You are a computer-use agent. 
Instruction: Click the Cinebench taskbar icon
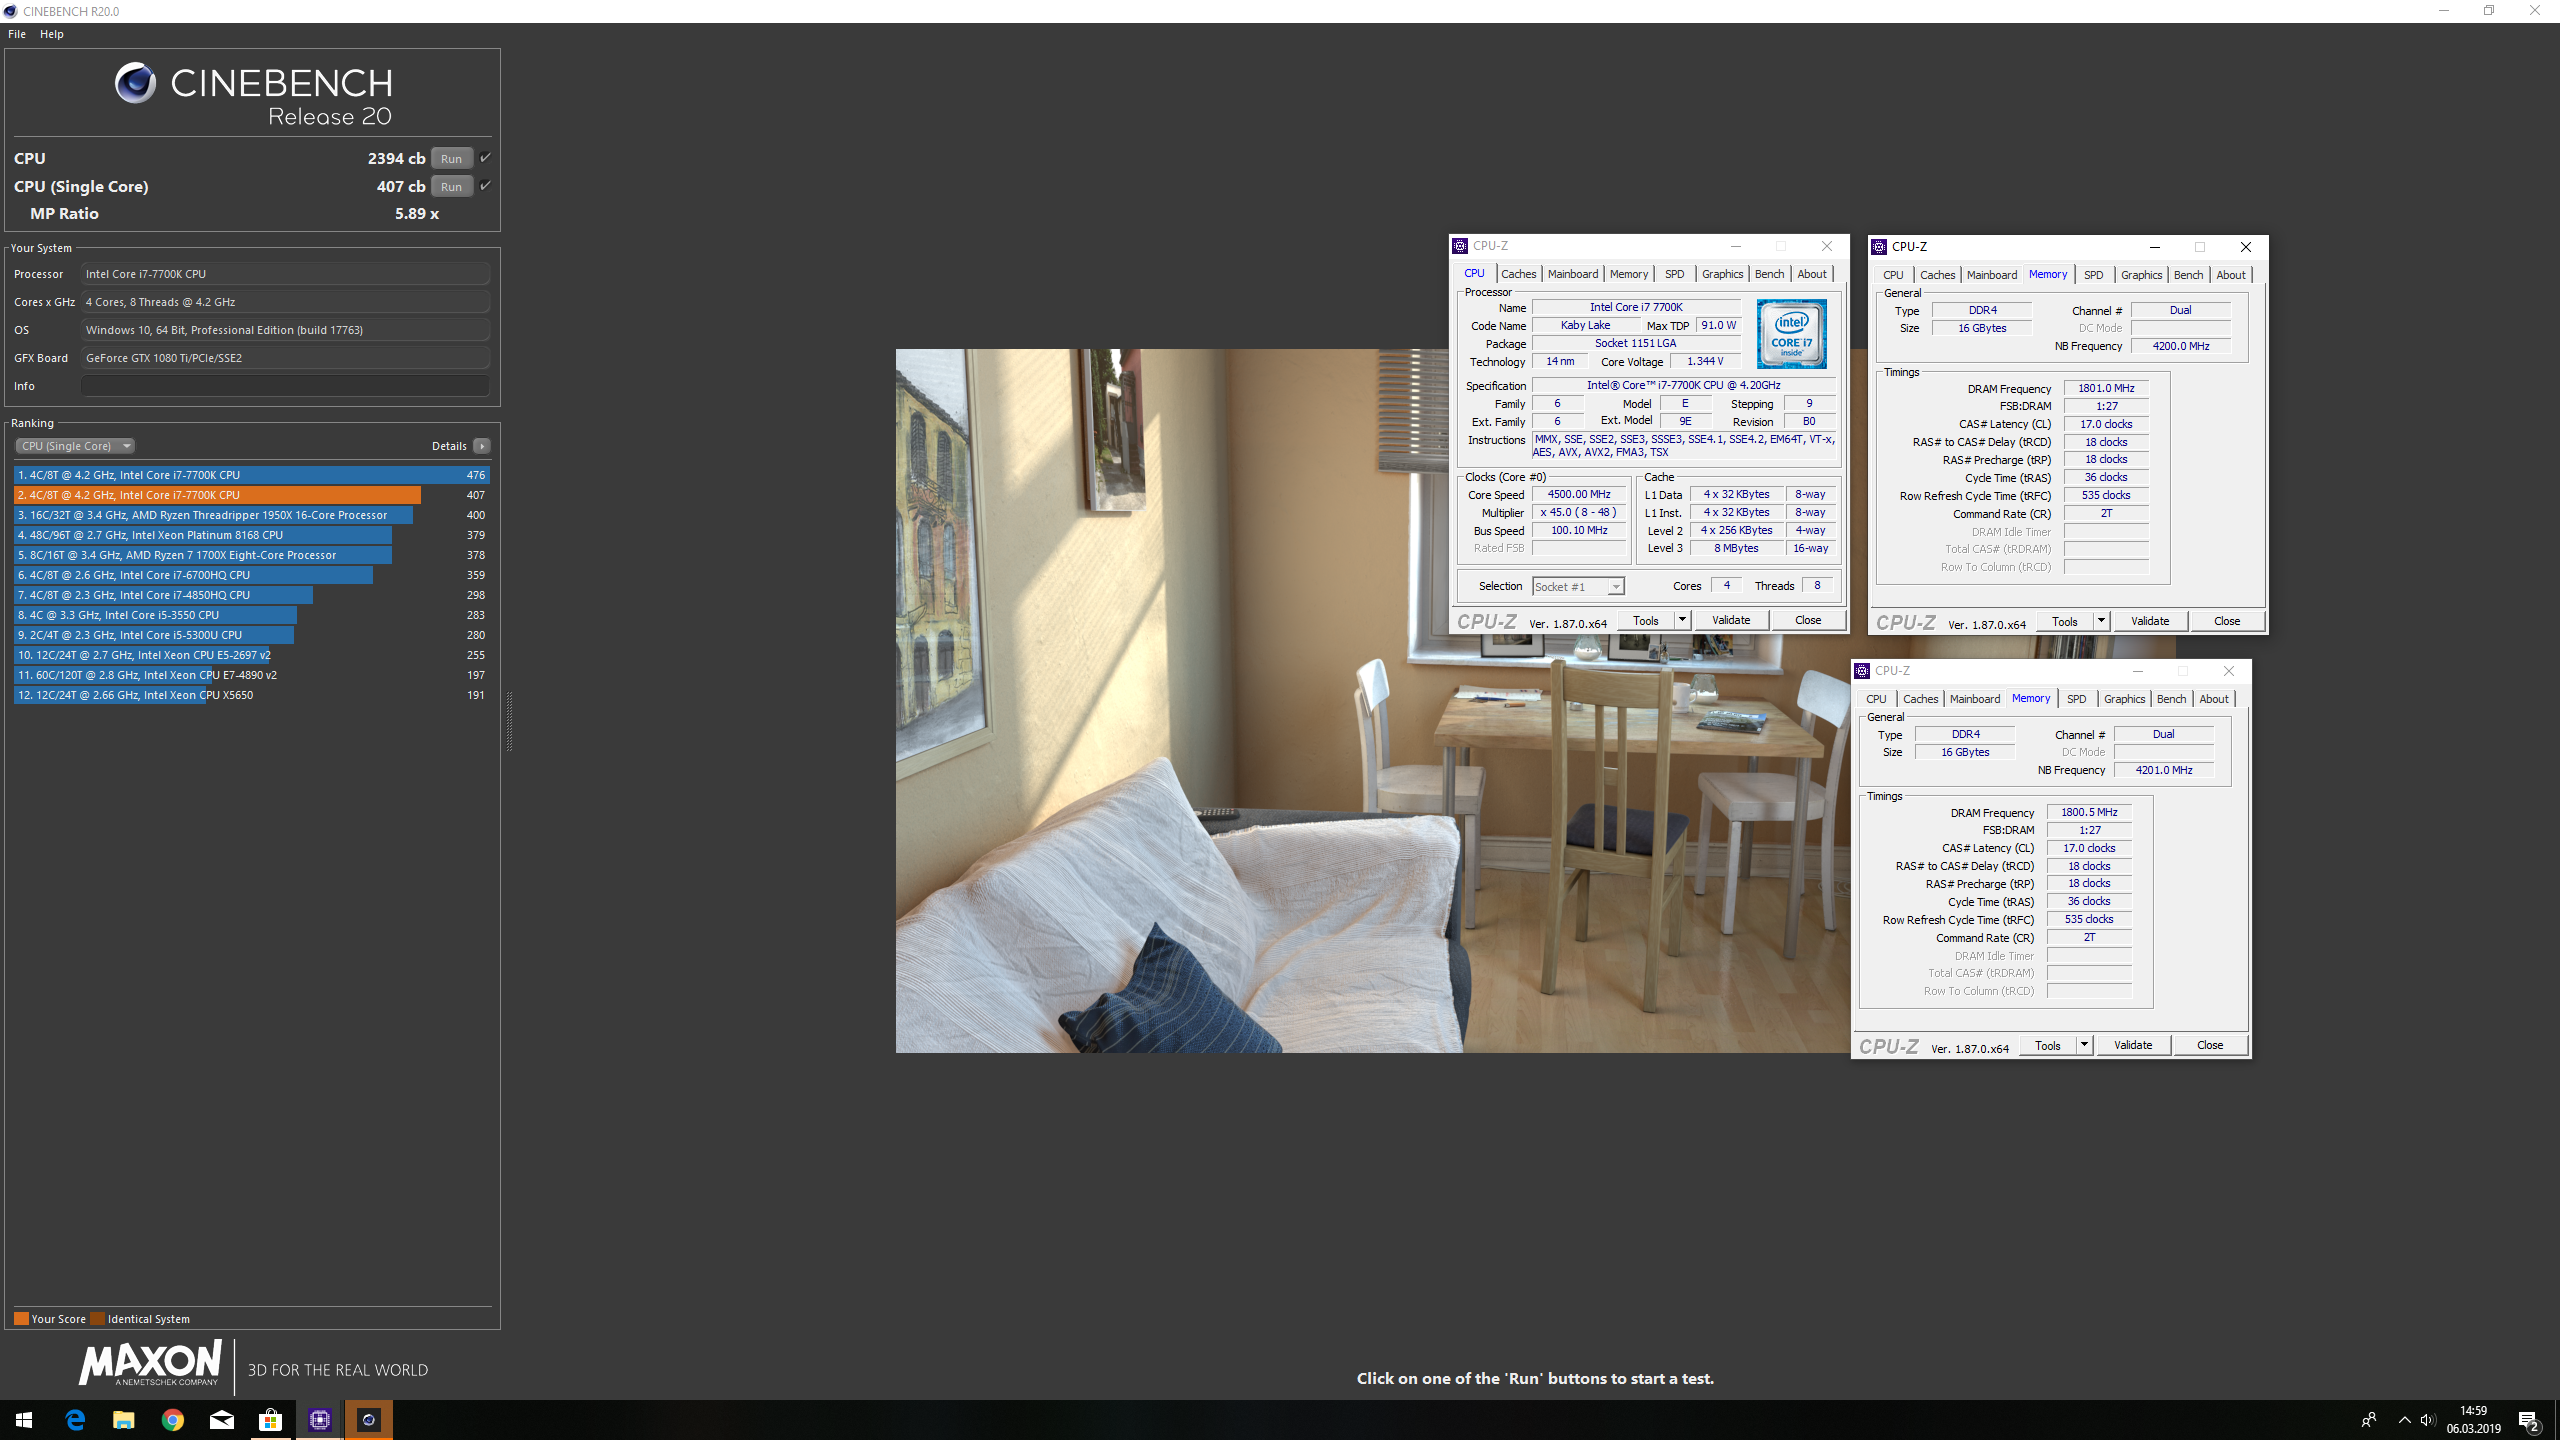coord(369,1420)
